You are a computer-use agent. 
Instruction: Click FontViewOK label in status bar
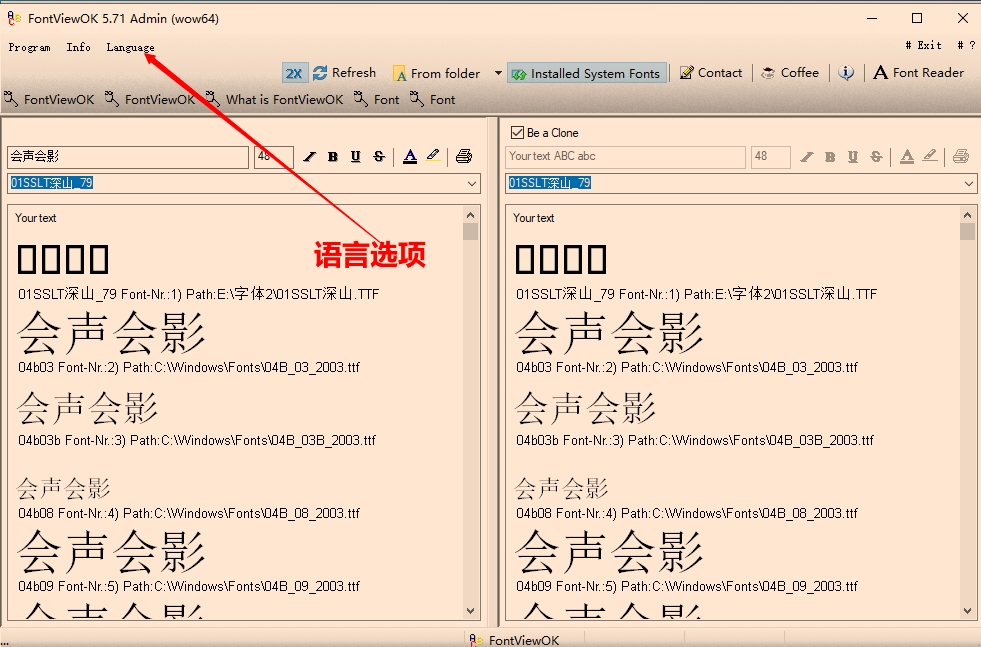pos(524,640)
